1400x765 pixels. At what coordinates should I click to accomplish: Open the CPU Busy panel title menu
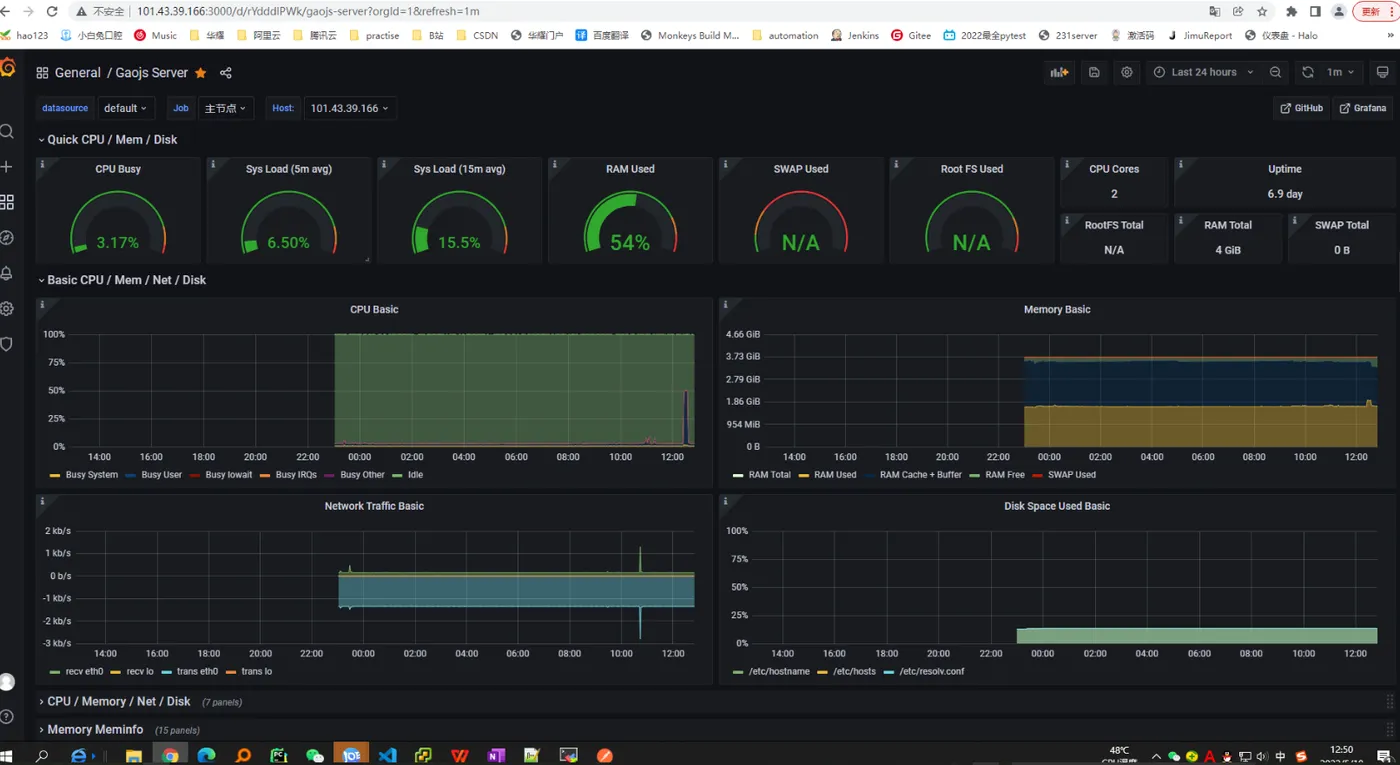point(118,169)
